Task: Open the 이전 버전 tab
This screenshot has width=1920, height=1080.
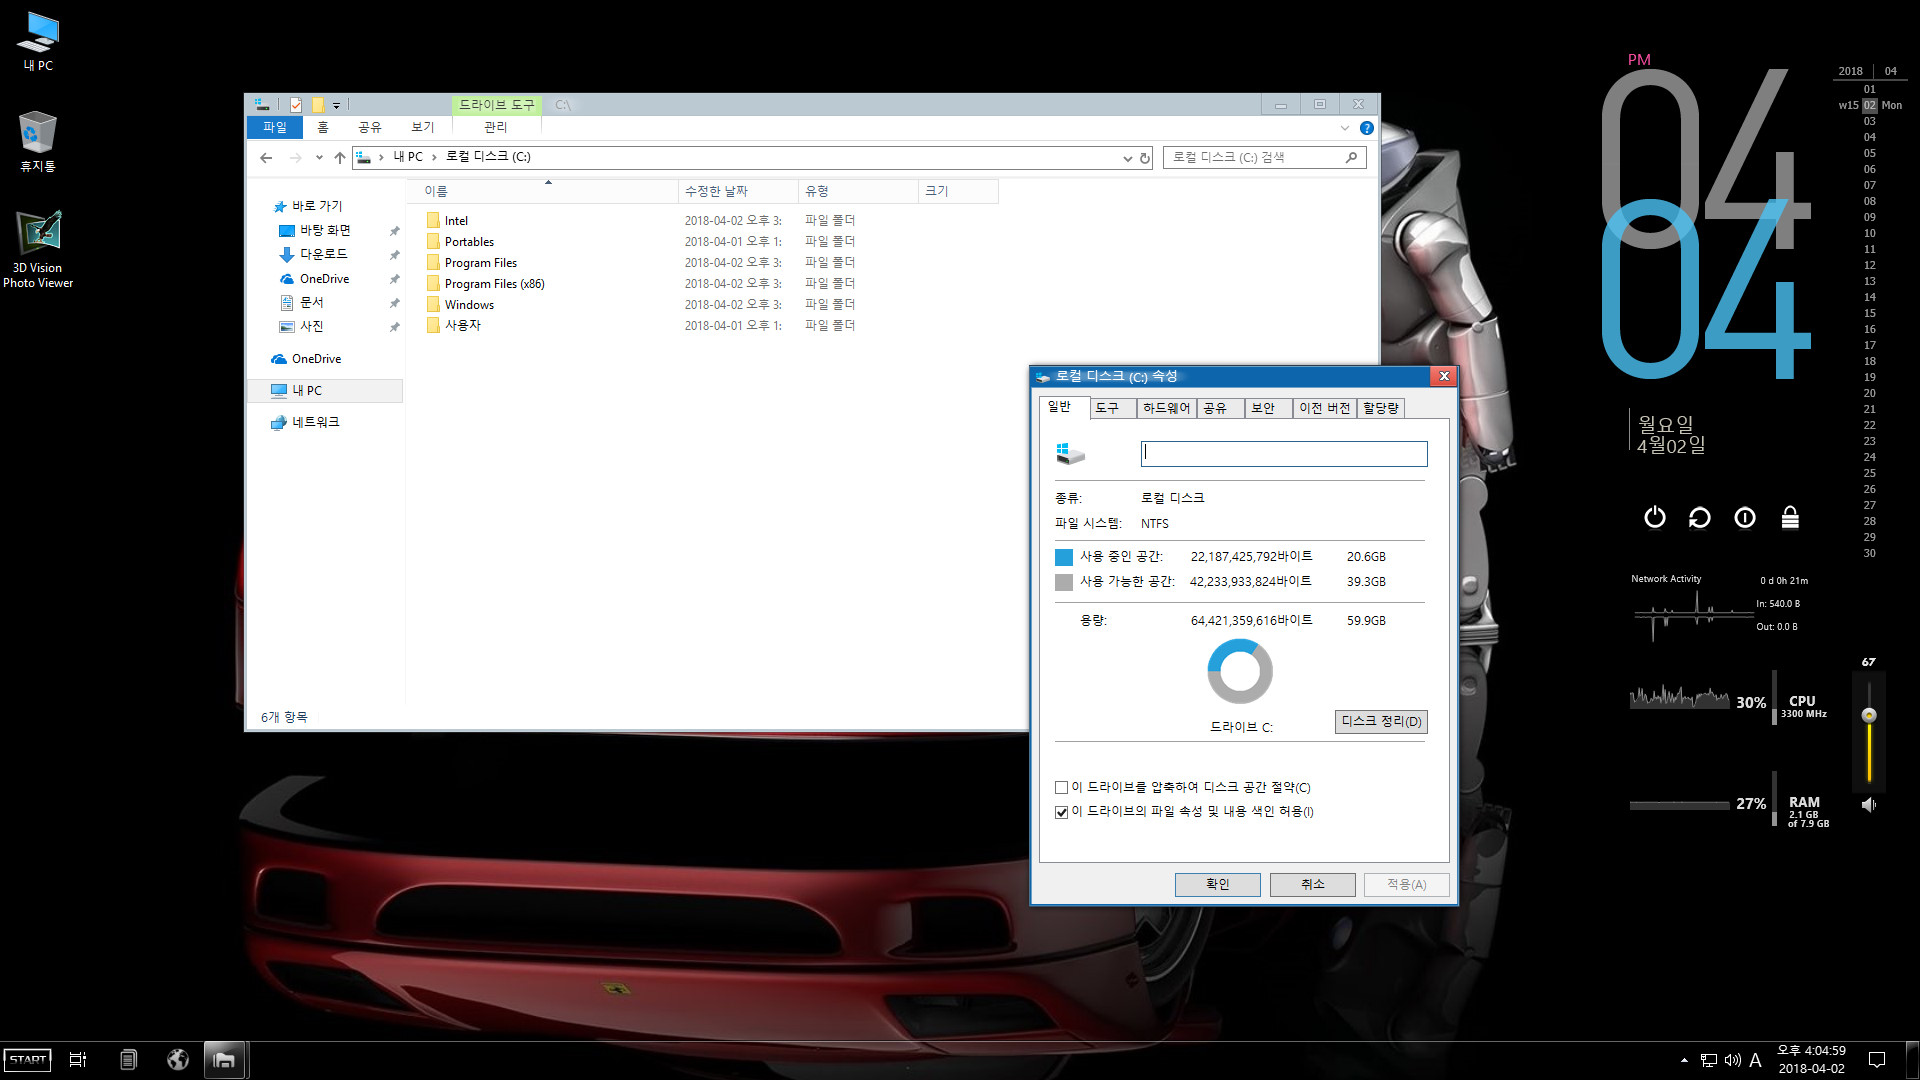Action: click(x=1324, y=408)
